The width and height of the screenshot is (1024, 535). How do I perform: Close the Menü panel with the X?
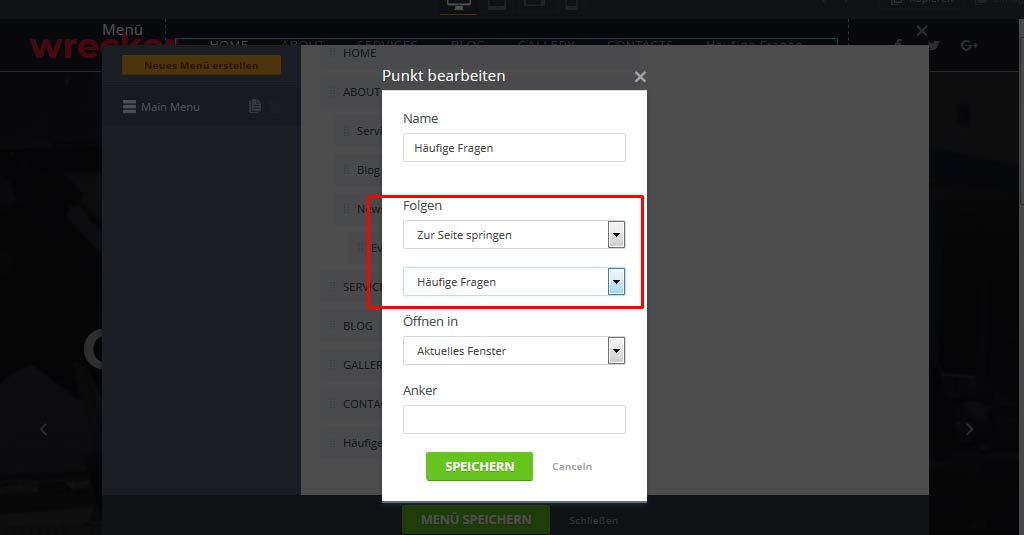922,32
